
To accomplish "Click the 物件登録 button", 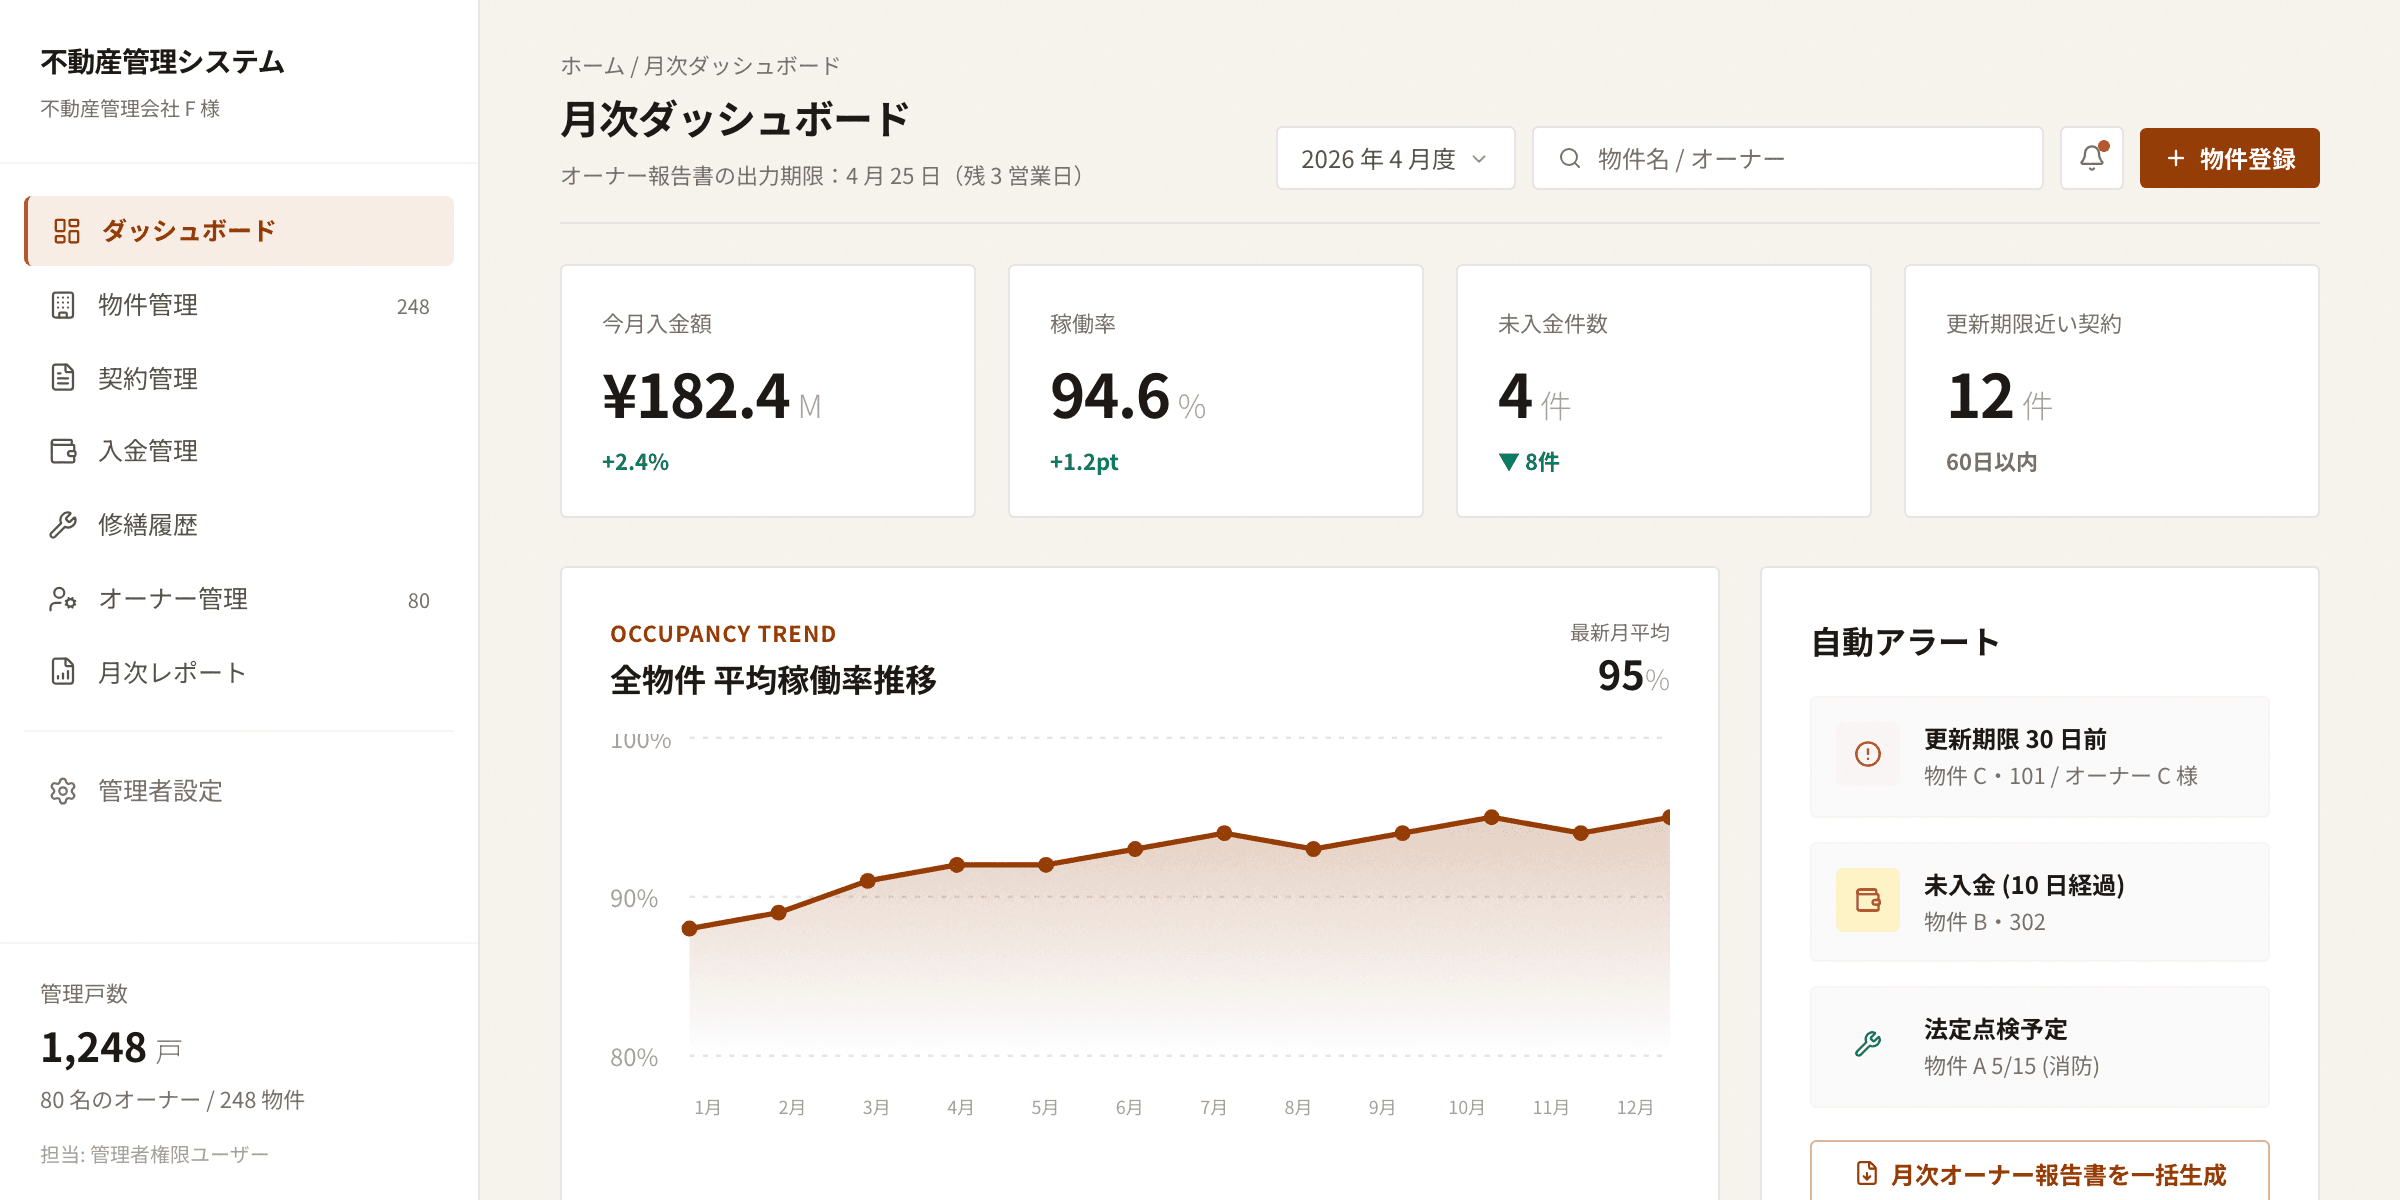I will [x=2229, y=158].
